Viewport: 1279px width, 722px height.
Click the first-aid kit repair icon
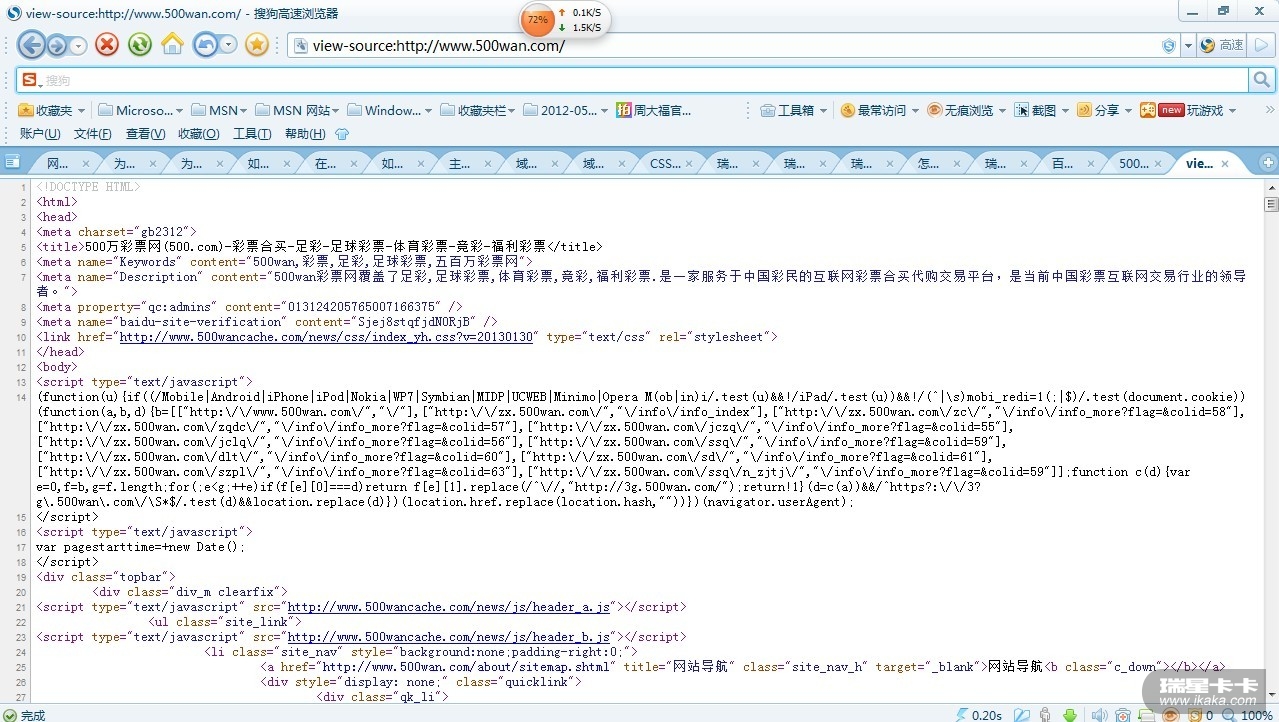1123,715
